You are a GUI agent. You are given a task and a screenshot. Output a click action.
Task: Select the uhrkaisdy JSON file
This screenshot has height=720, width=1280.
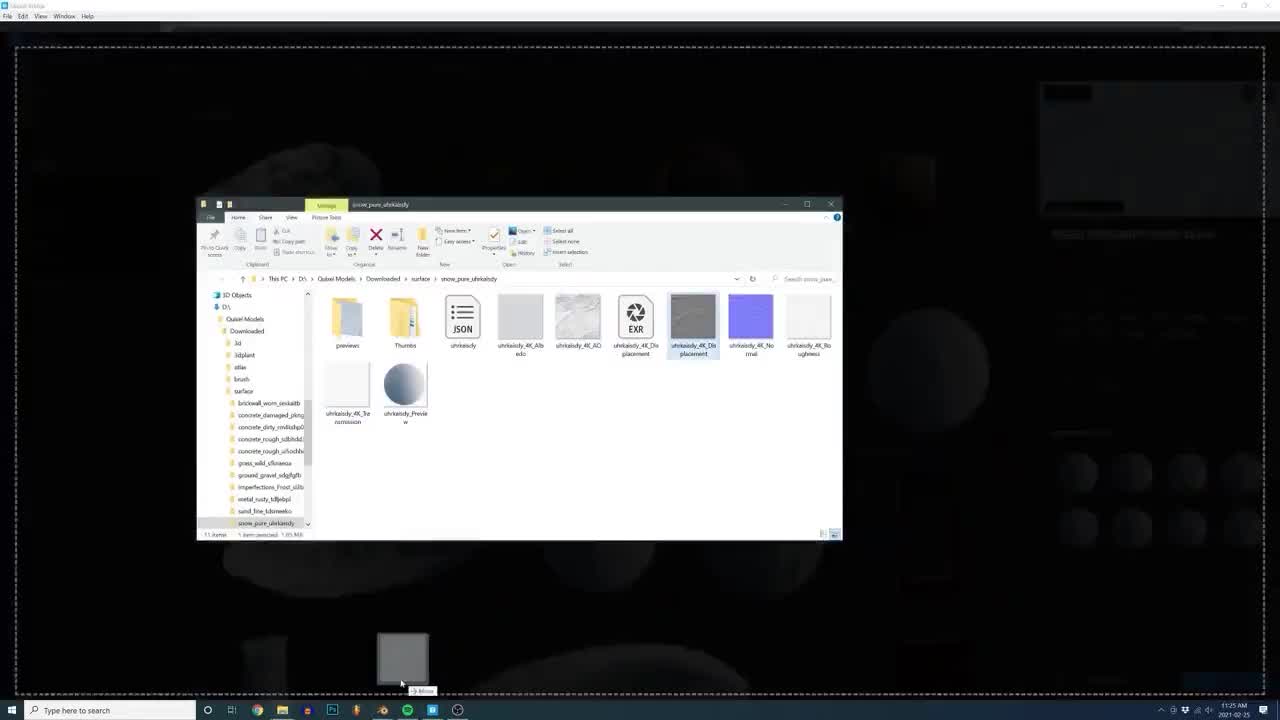[x=462, y=322]
